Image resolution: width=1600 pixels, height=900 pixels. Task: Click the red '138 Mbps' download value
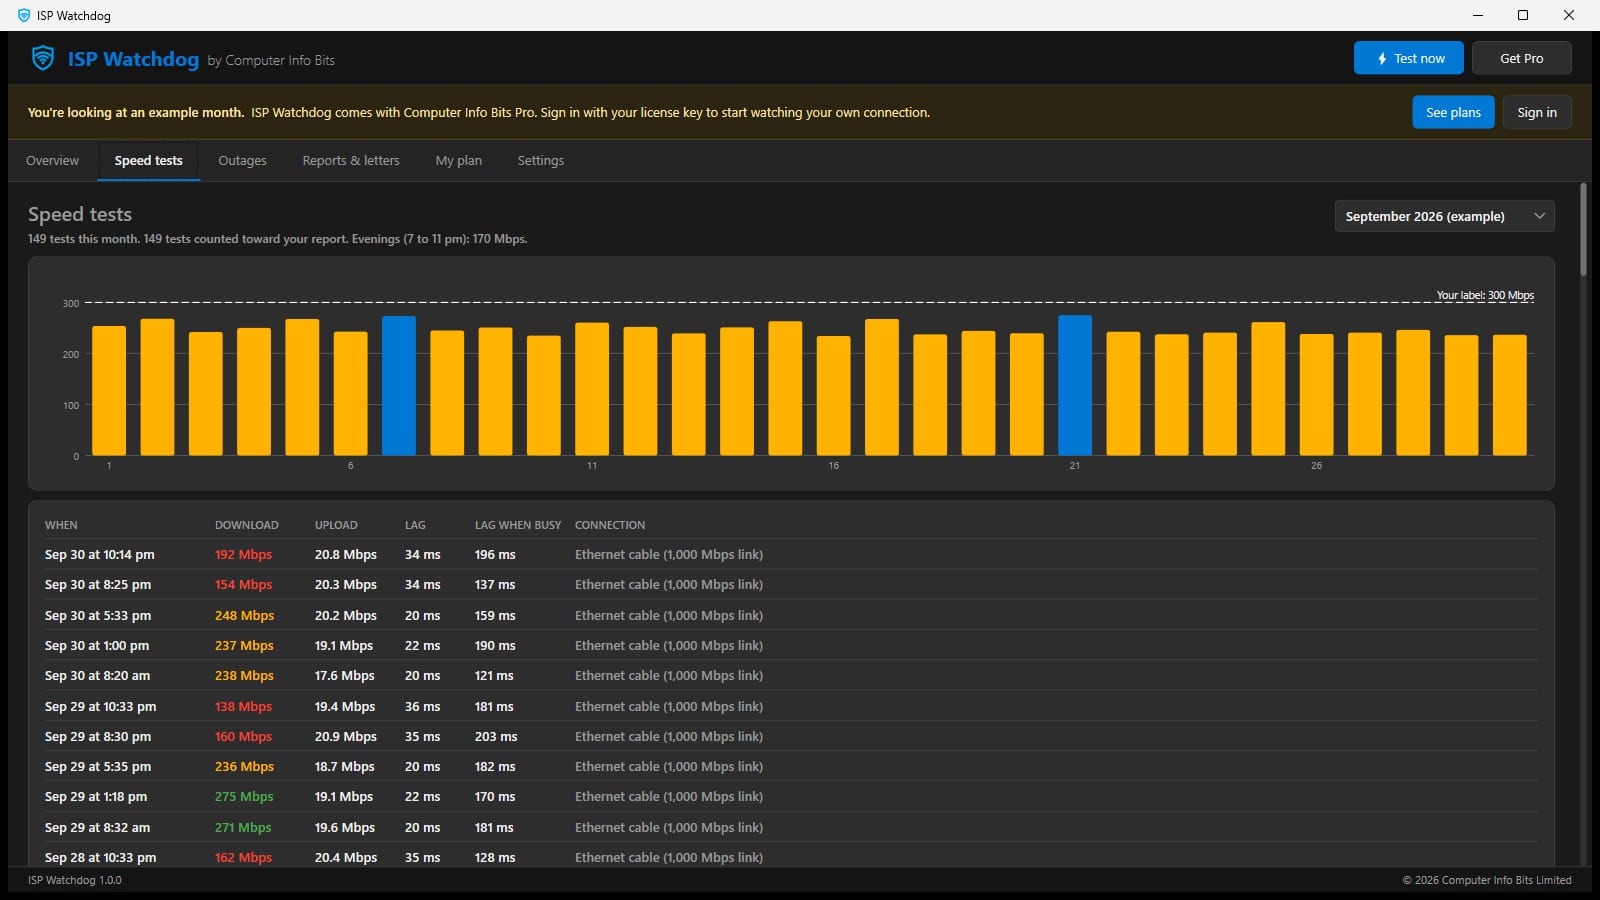pos(243,706)
